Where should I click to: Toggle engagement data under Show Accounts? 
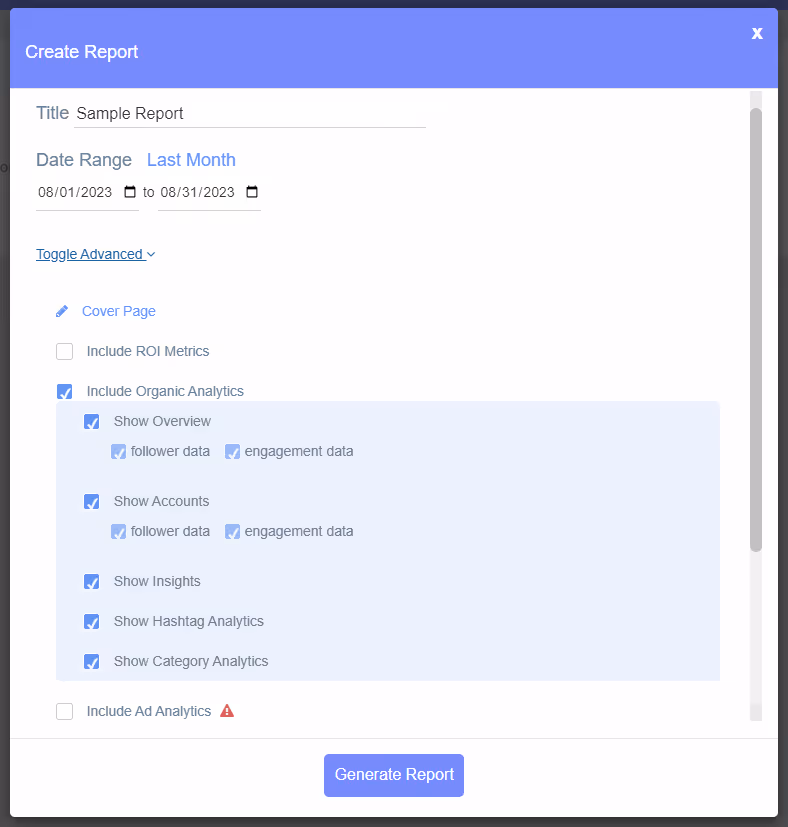point(232,532)
